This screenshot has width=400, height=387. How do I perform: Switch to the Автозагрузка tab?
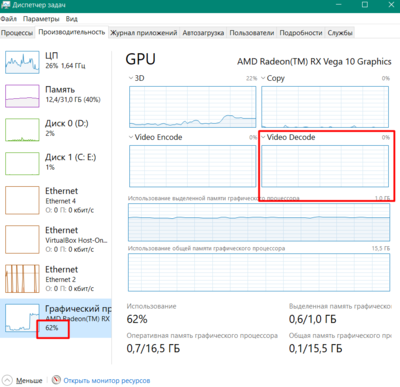(x=203, y=33)
